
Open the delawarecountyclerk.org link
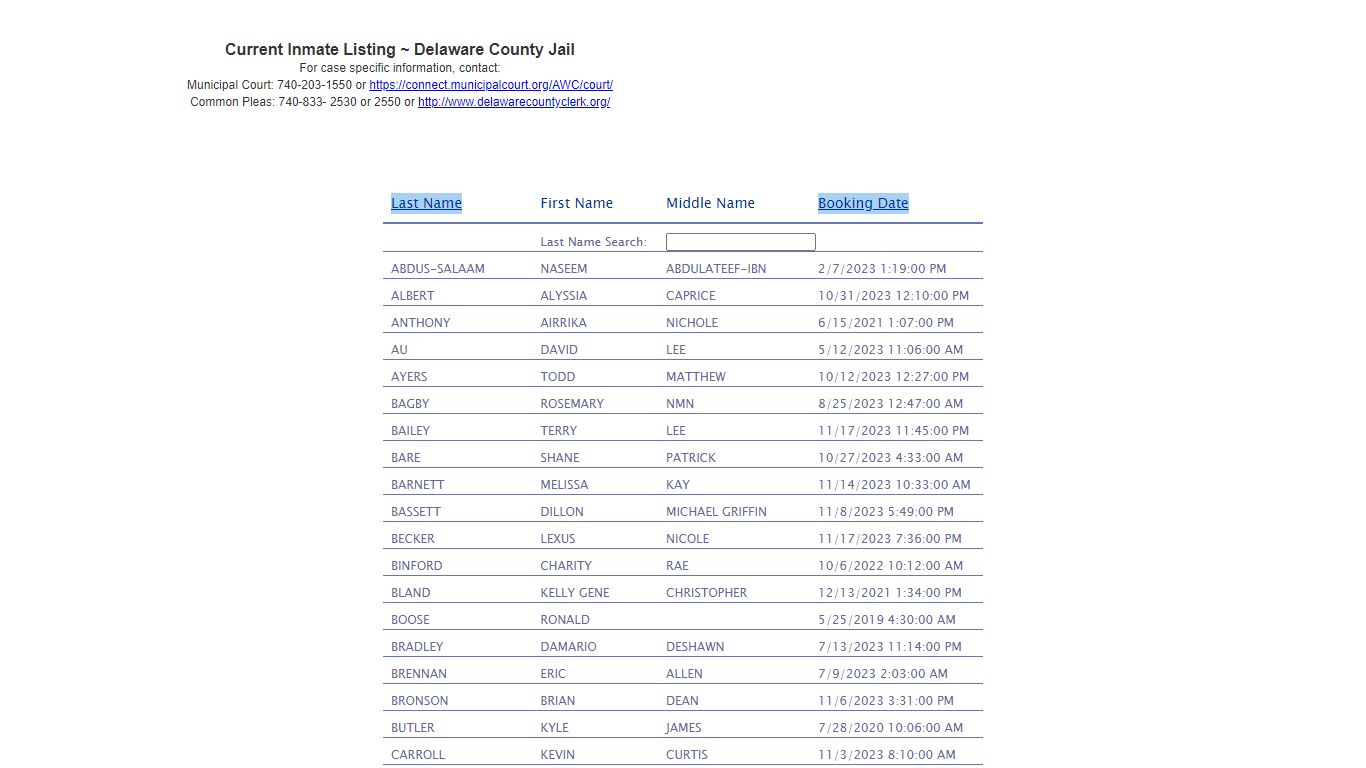(x=514, y=102)
